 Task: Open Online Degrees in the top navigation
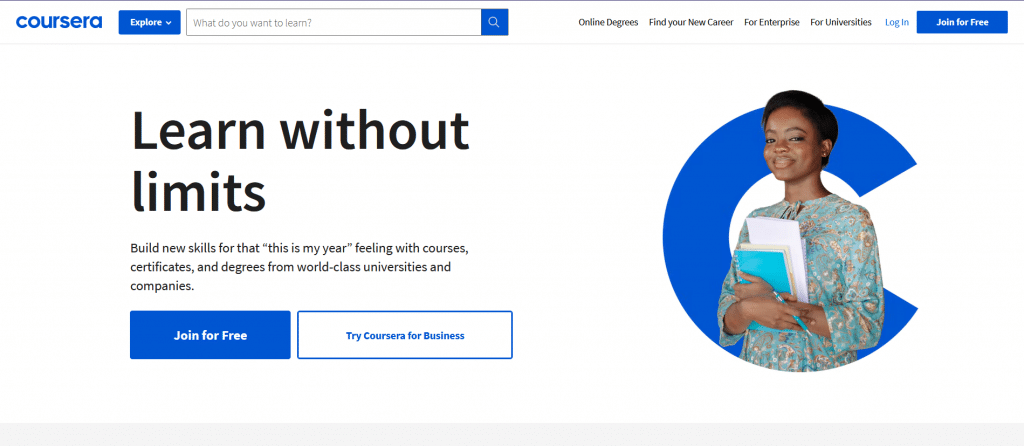point(608,22)
